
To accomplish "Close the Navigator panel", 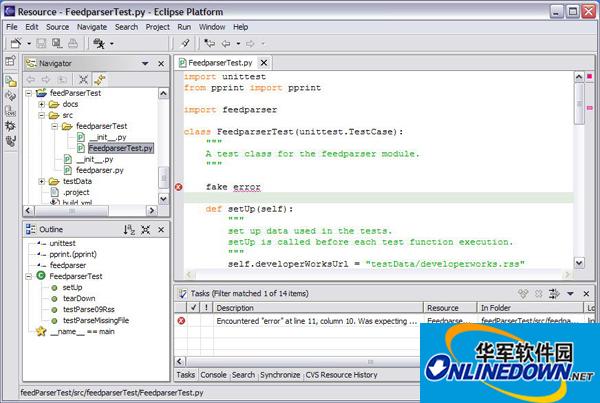I will pos(163,63).
